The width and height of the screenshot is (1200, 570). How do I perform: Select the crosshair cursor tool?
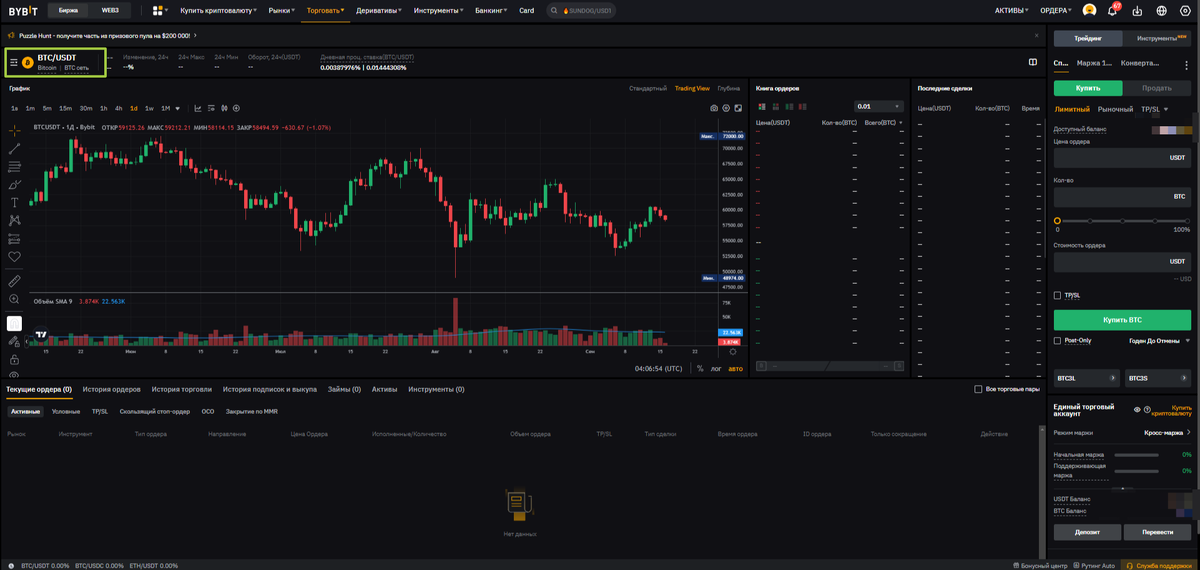pyautogui.click(x=14, y=130)
